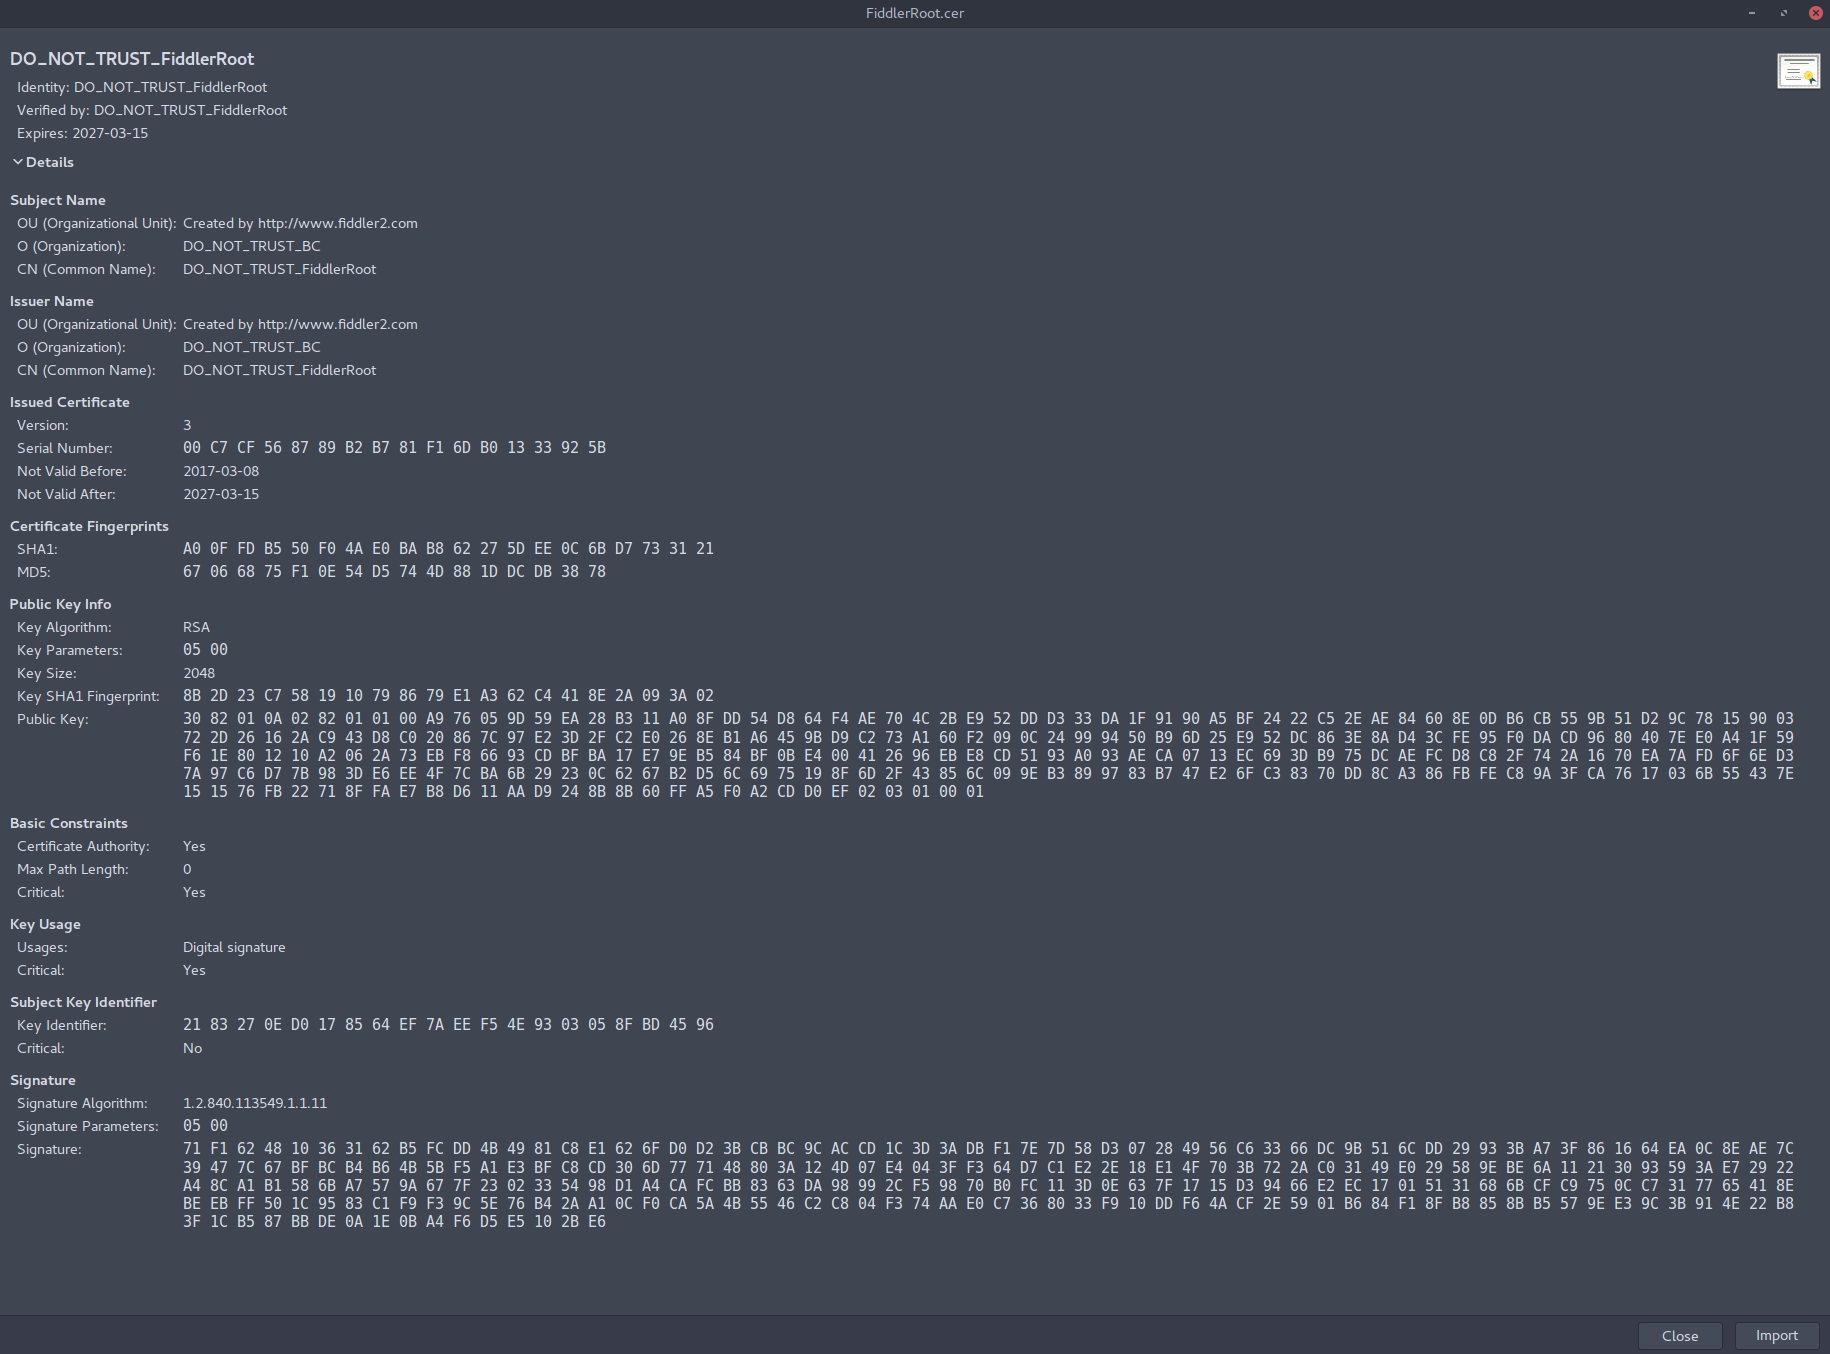Select the Issued Certificate heading
The width and height of the screenshot is (1830, 1354).
pos(70,402)
